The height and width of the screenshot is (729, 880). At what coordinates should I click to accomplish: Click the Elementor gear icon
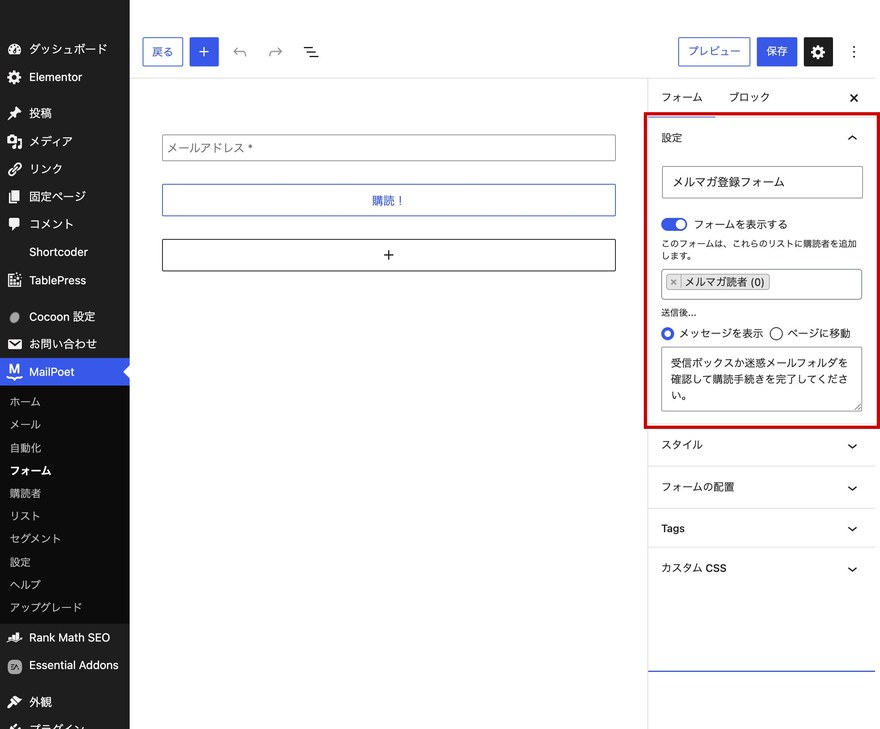point(15,77)
